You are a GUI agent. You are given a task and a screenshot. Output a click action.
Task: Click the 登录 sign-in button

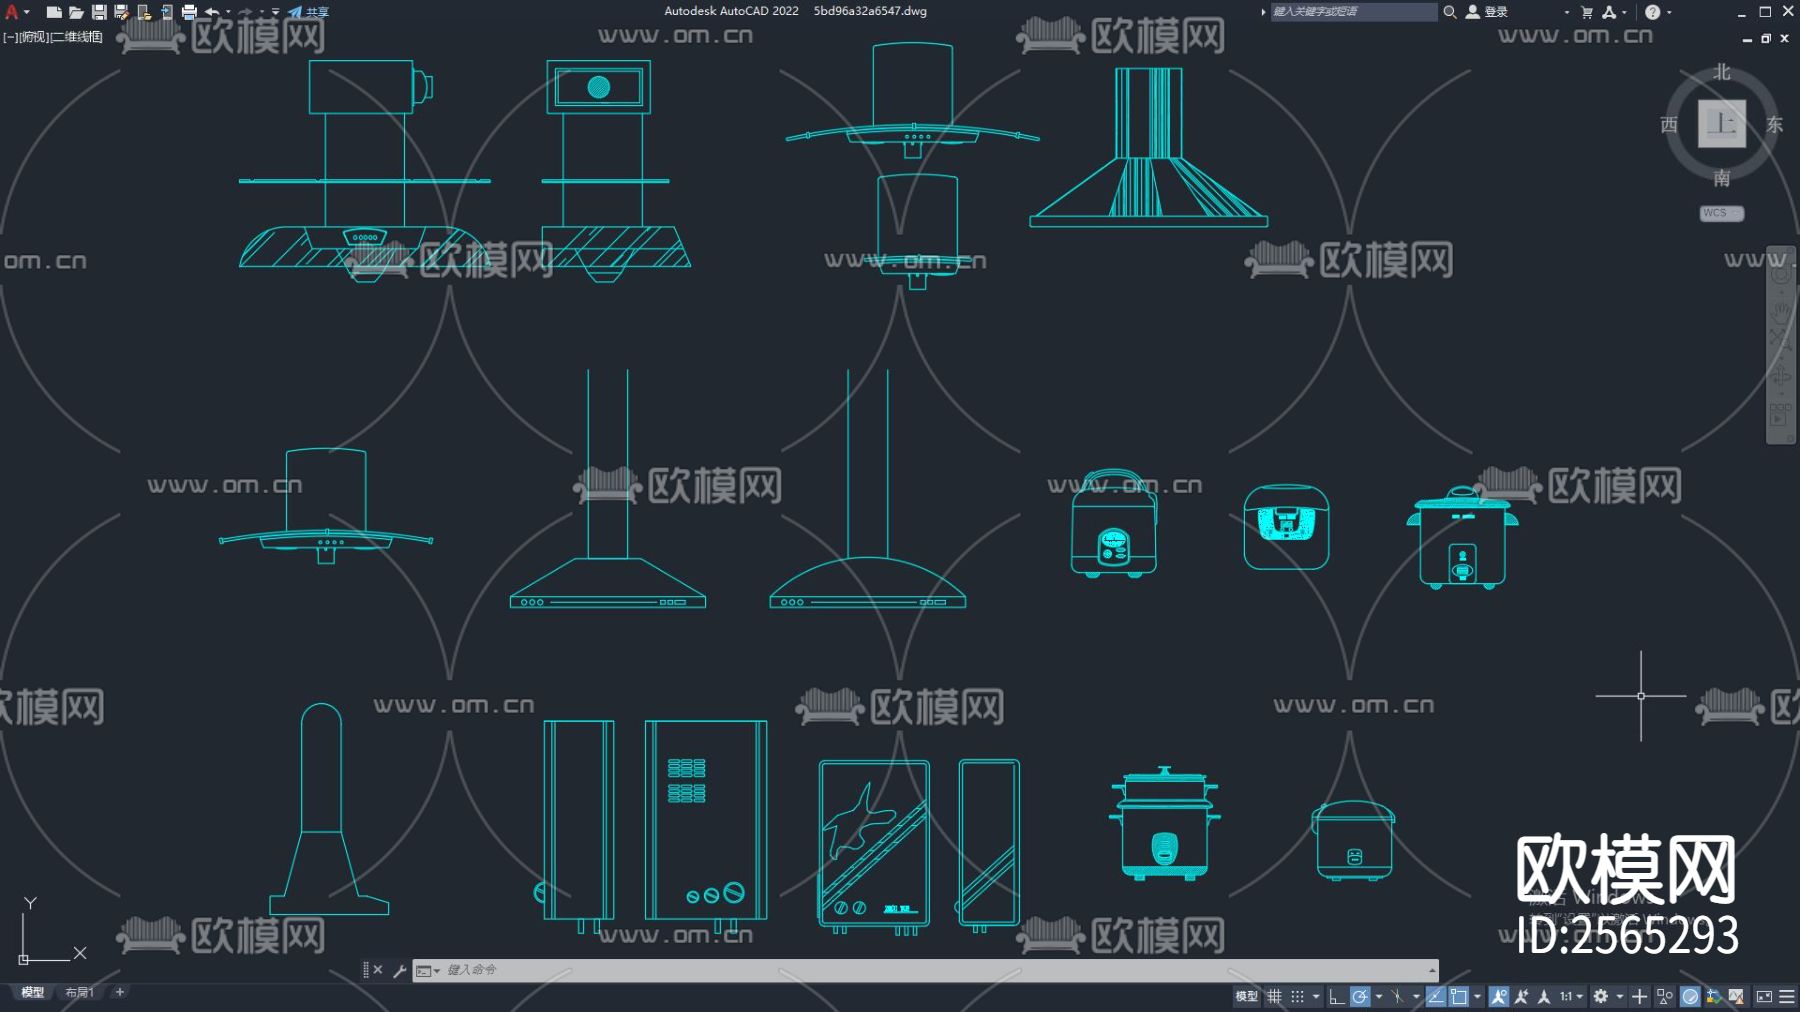[x=1487, y=12]
